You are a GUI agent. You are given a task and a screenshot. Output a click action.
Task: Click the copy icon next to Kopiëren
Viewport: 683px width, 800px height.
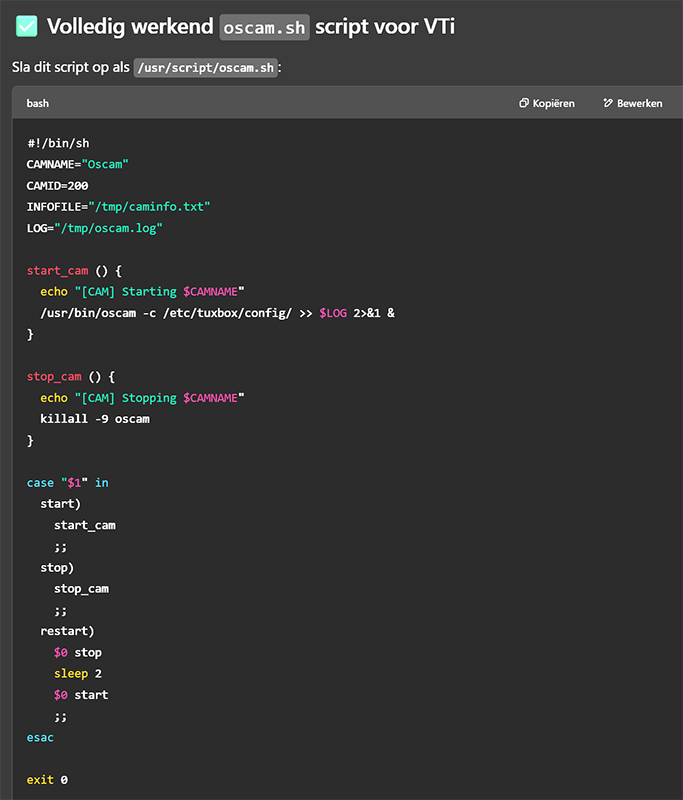click(524, 103)
